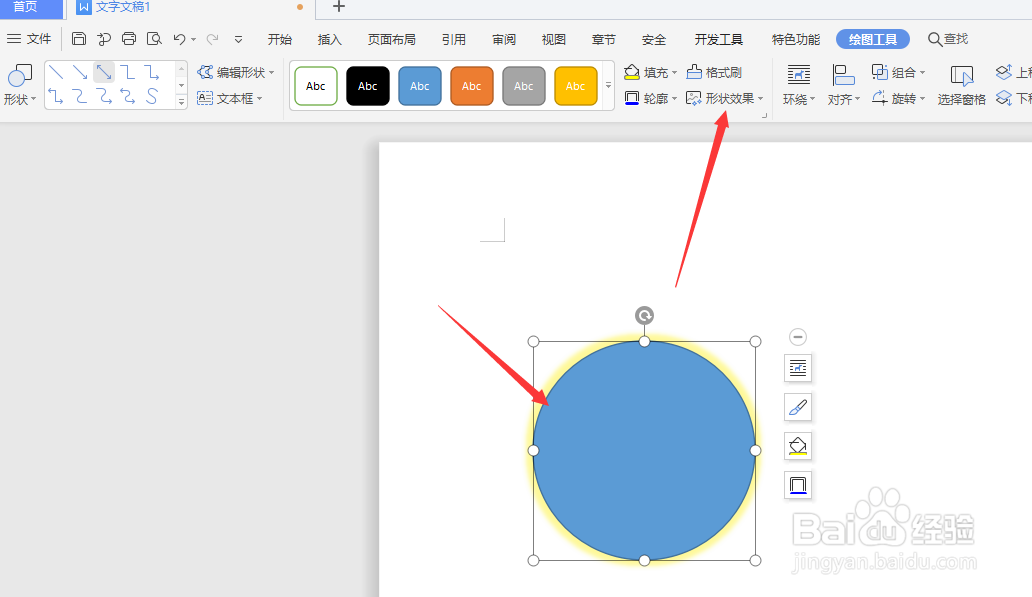Select the curved connector shape

(80, 97)
